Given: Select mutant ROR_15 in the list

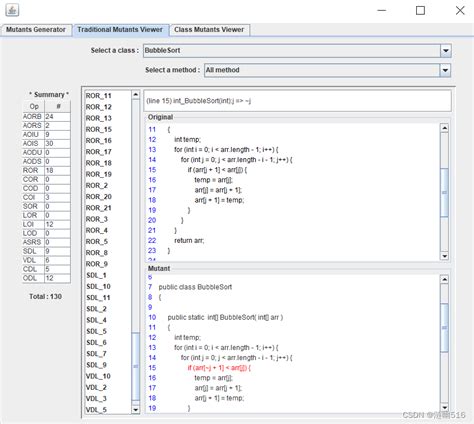Looking at the screenshot, I should (99, 129).
